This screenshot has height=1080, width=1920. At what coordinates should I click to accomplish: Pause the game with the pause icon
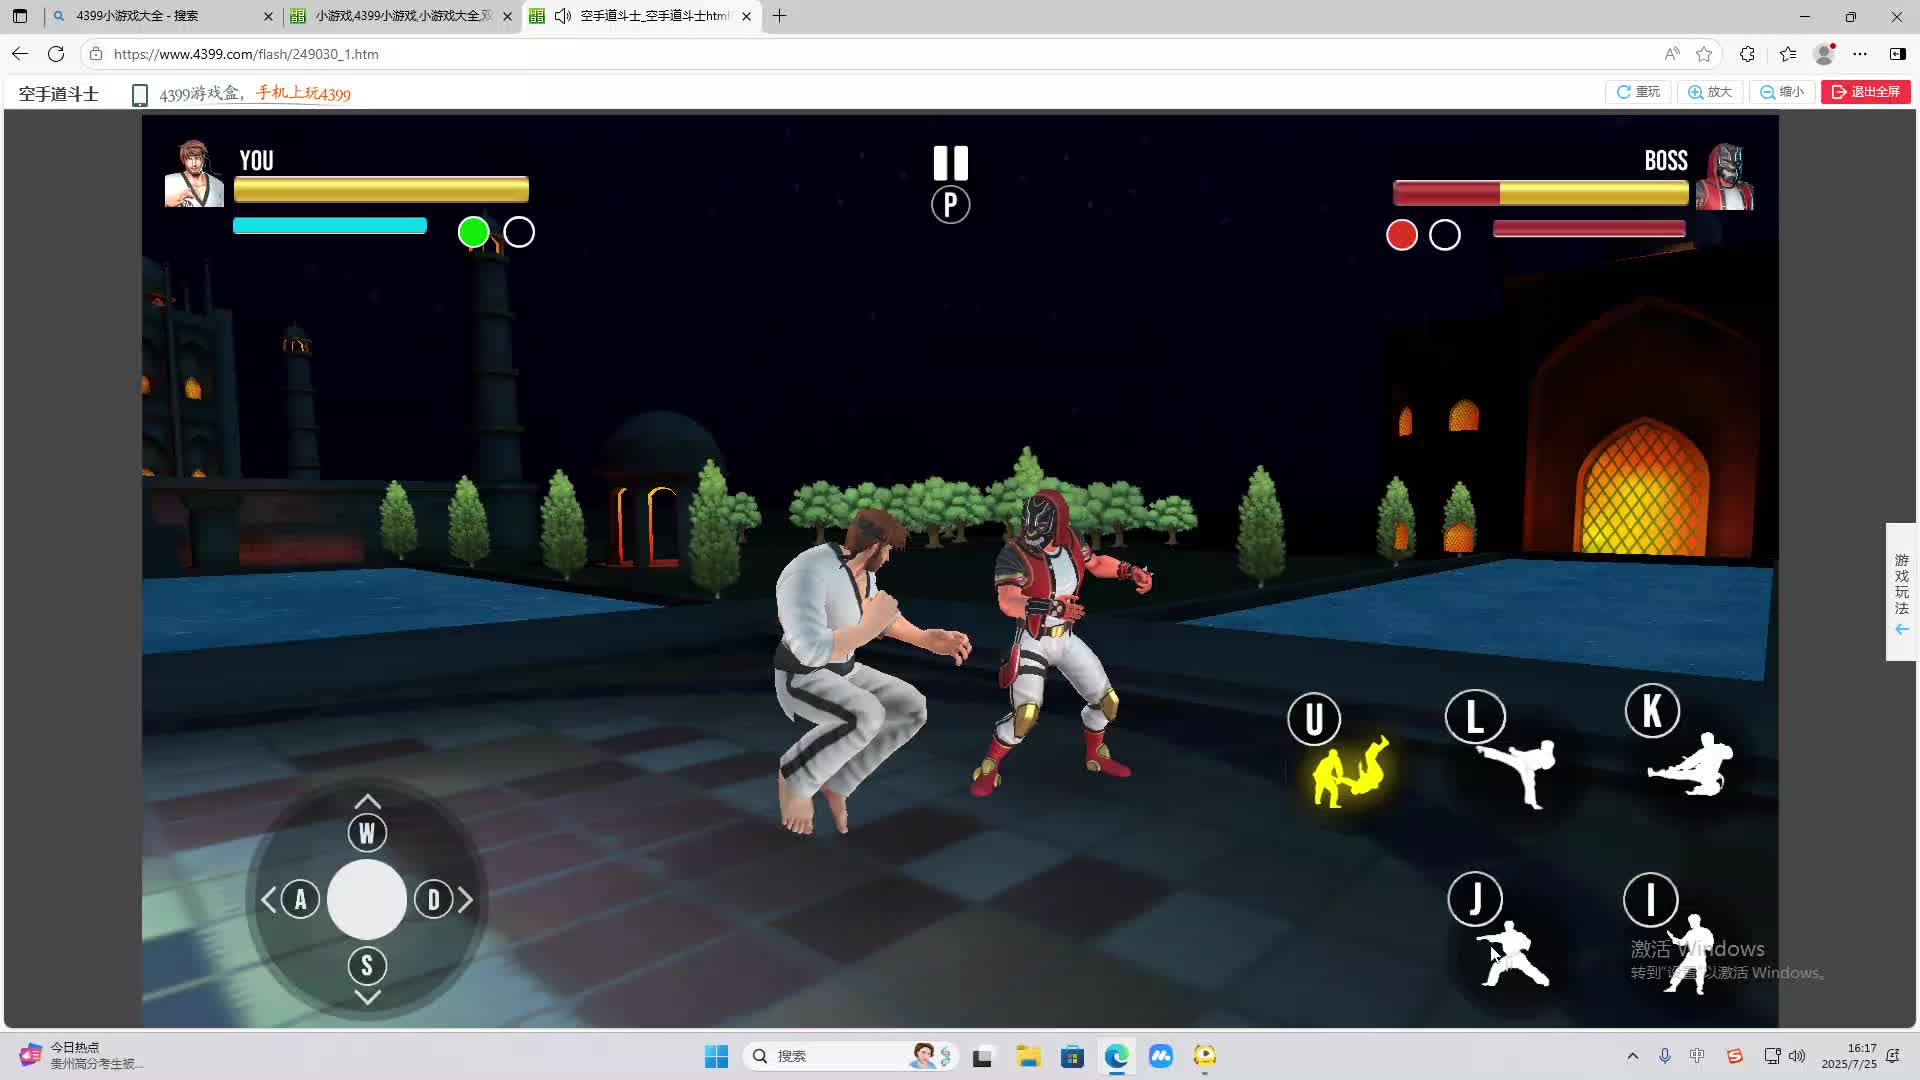click(950, 163)
